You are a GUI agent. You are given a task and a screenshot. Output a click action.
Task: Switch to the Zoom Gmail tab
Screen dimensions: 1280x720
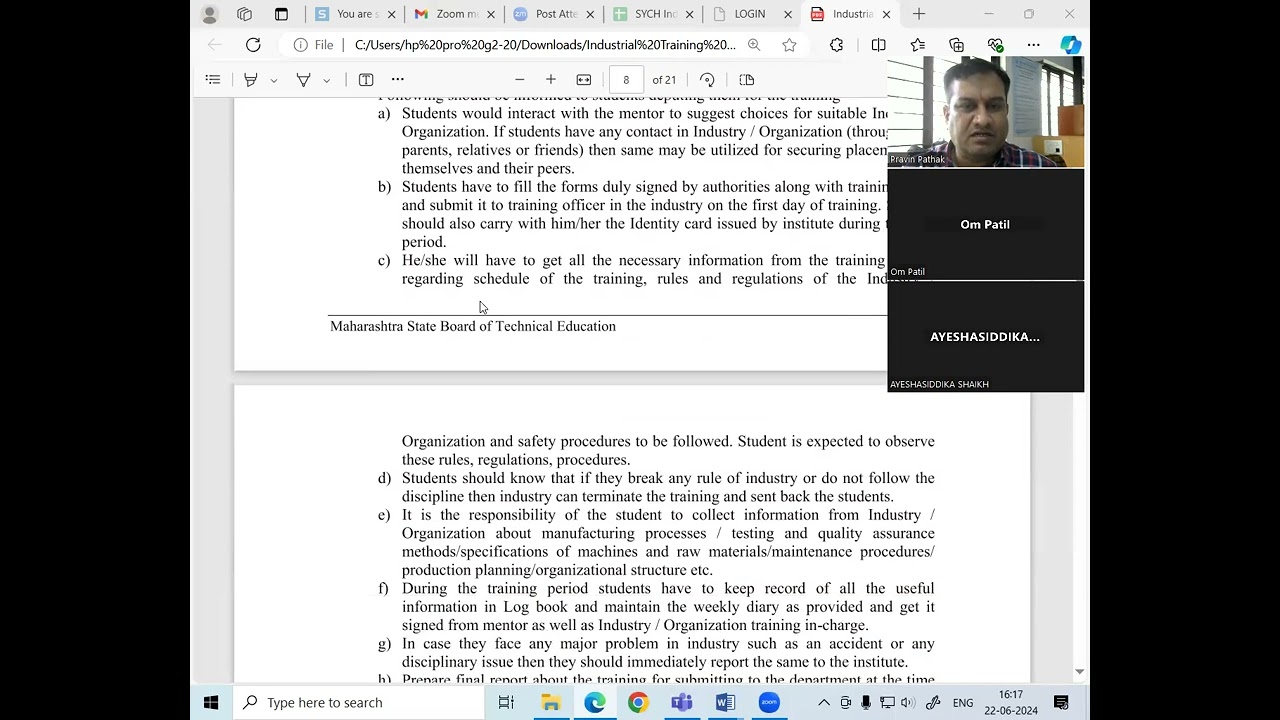tap(455, 14)
